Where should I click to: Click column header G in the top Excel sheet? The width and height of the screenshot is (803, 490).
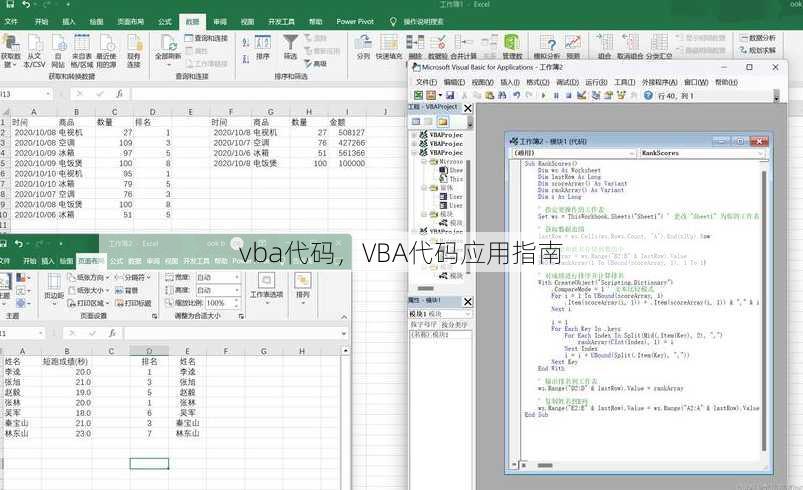click(x=270, y=112)
